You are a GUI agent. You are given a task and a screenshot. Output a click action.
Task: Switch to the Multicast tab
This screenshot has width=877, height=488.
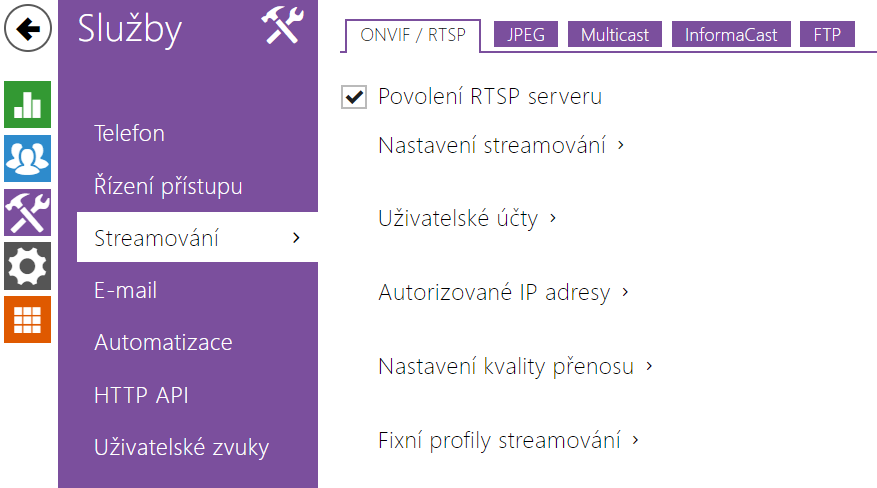(615, 35)
